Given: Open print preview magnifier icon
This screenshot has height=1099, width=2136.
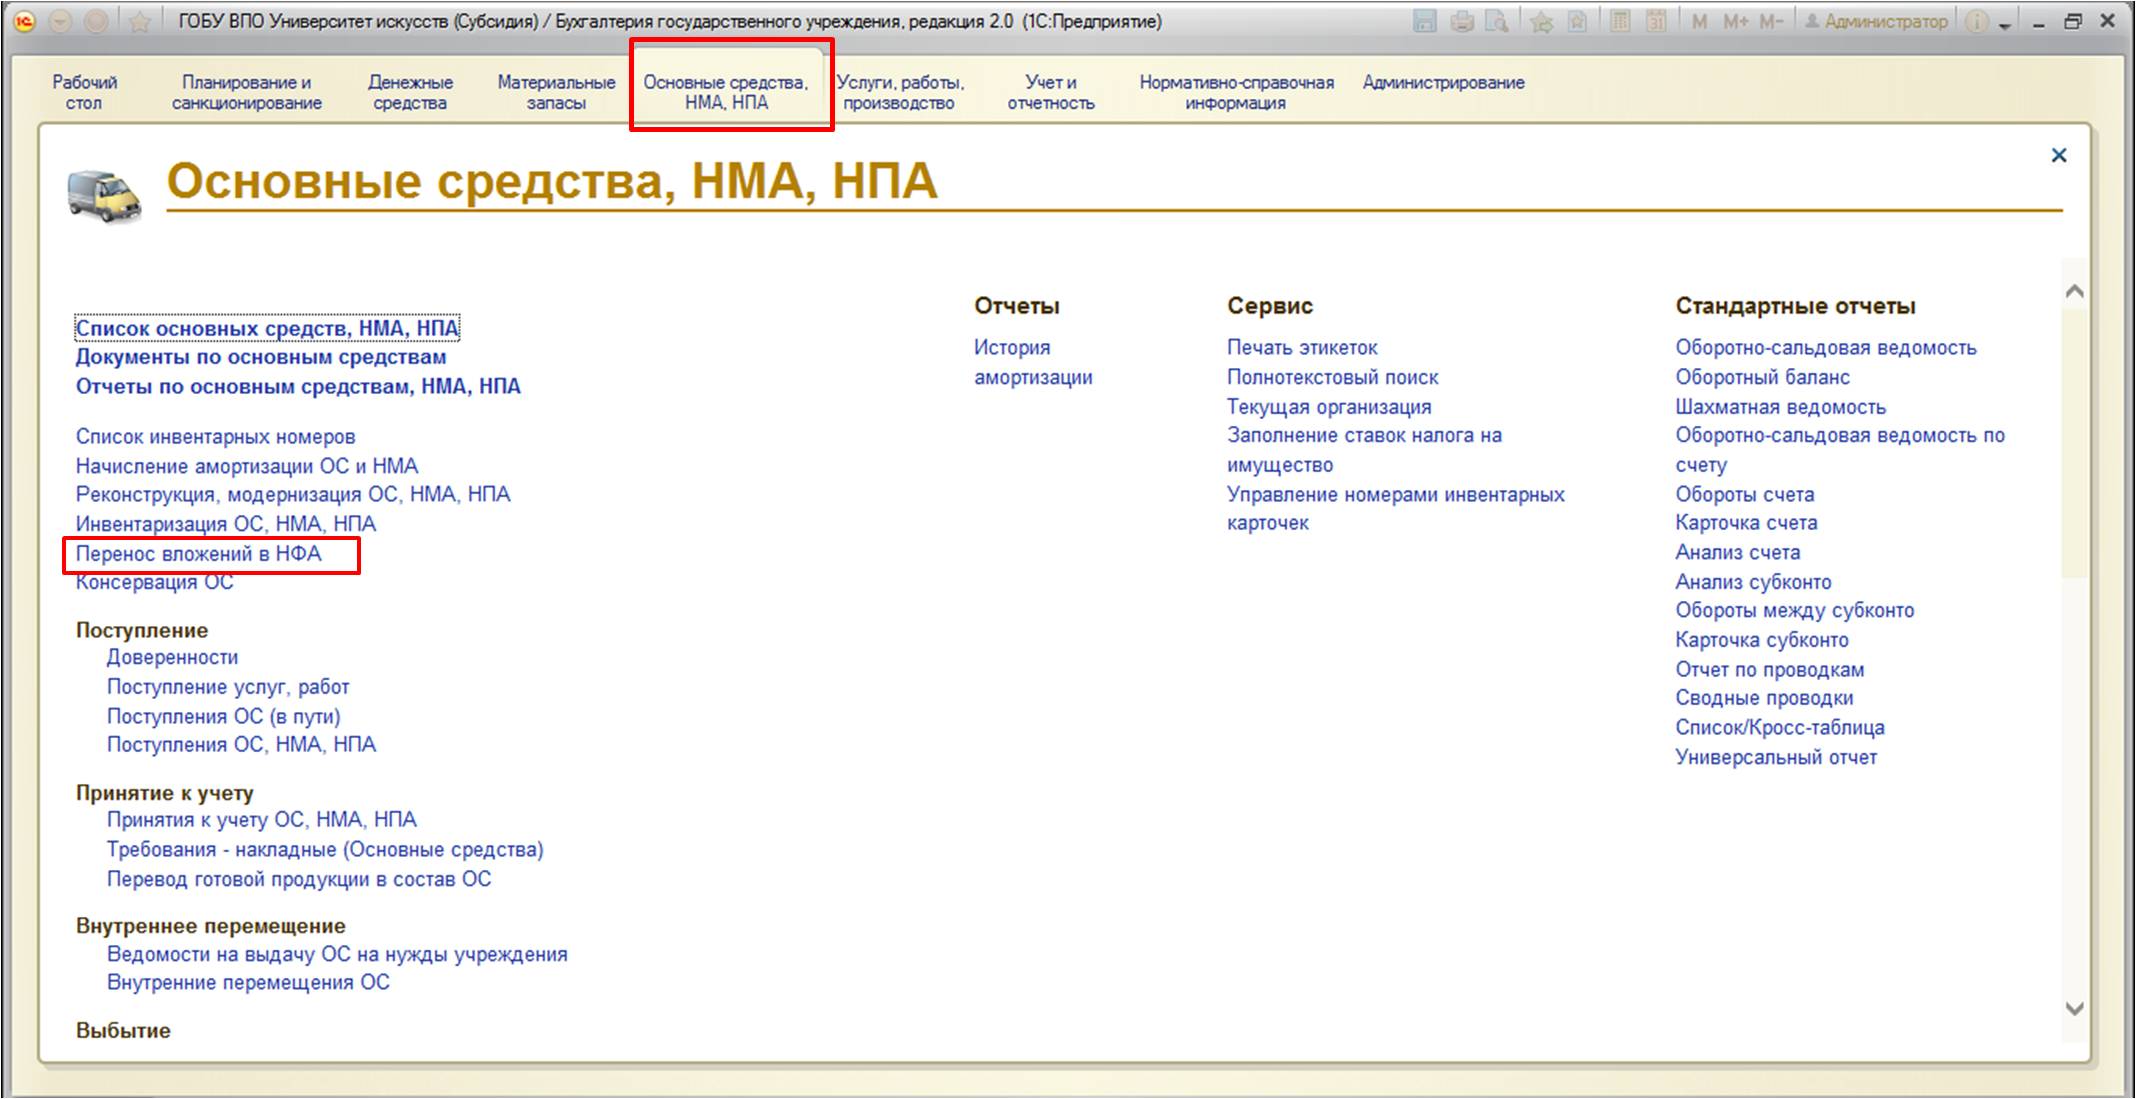Looking at the screenshot, I should 1497,21.
